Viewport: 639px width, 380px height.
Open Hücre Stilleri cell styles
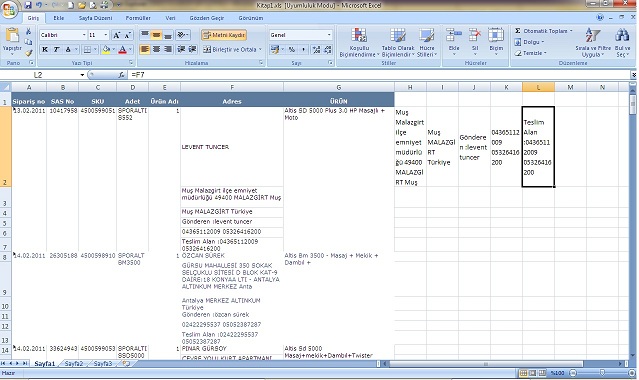point(427,42)
